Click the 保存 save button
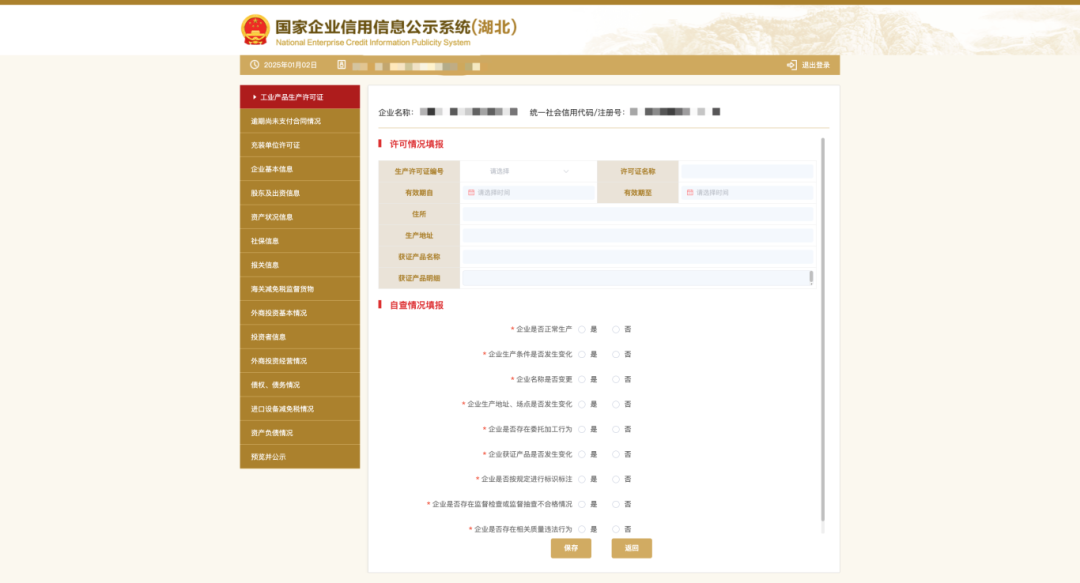Viewport: 1080px width, 583px height. (571, 549)
